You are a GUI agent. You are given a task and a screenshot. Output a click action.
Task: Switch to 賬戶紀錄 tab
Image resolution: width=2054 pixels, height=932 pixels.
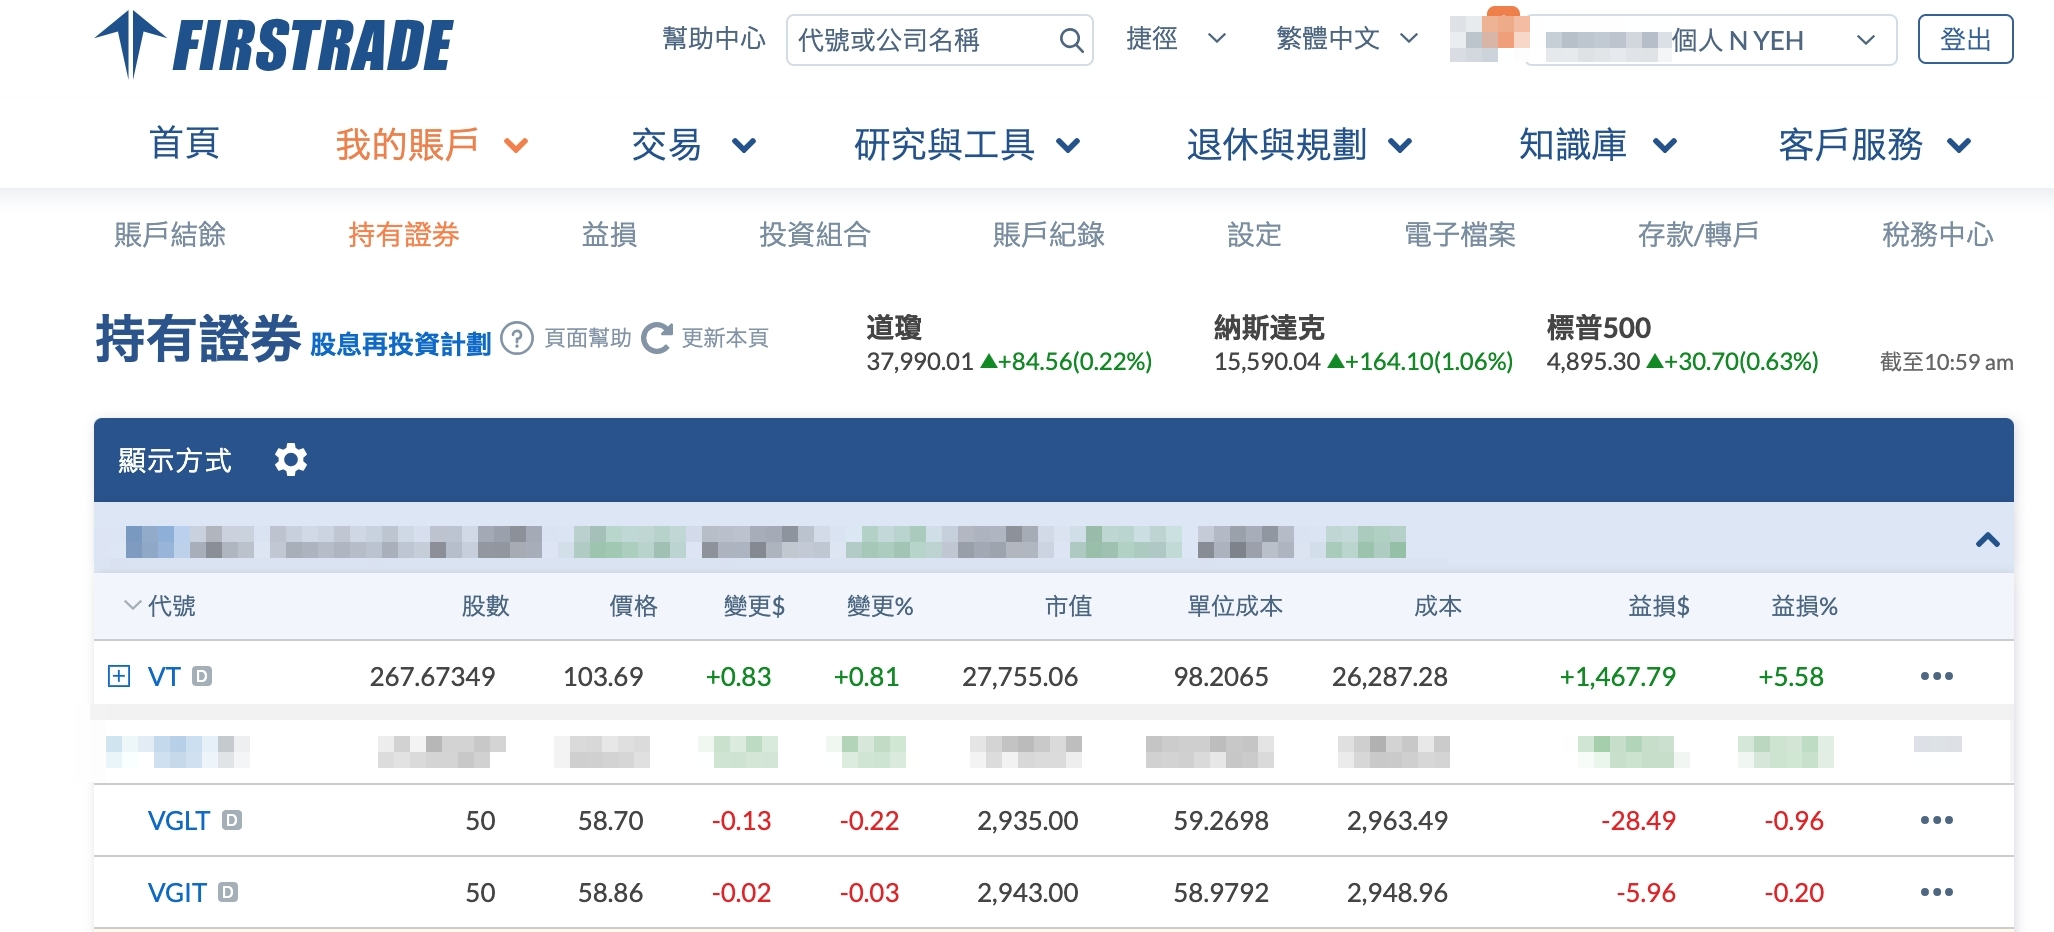pyautogui.click(x=1049, y=235)
